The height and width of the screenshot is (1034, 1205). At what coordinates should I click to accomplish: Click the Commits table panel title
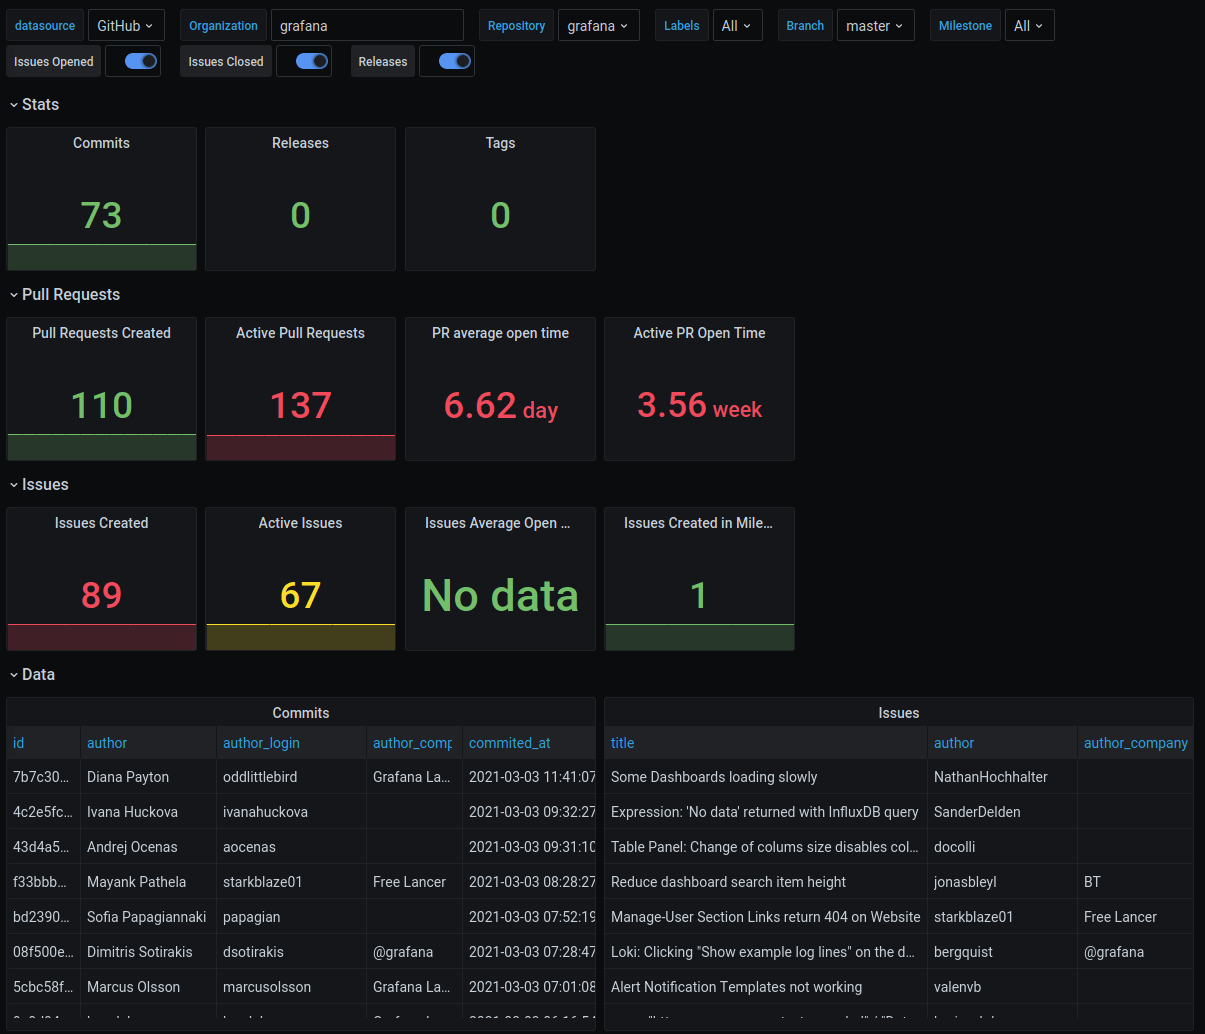pyautogui.click(x=300, y=712)
